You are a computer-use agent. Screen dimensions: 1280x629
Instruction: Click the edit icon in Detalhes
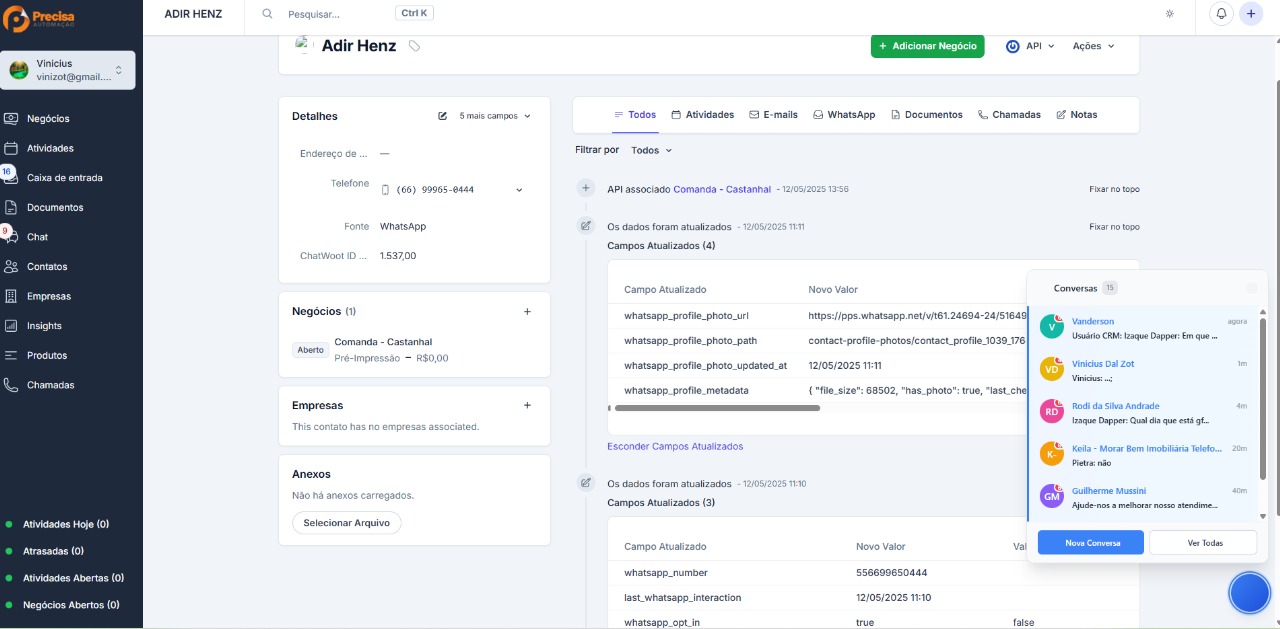(443, 116)
